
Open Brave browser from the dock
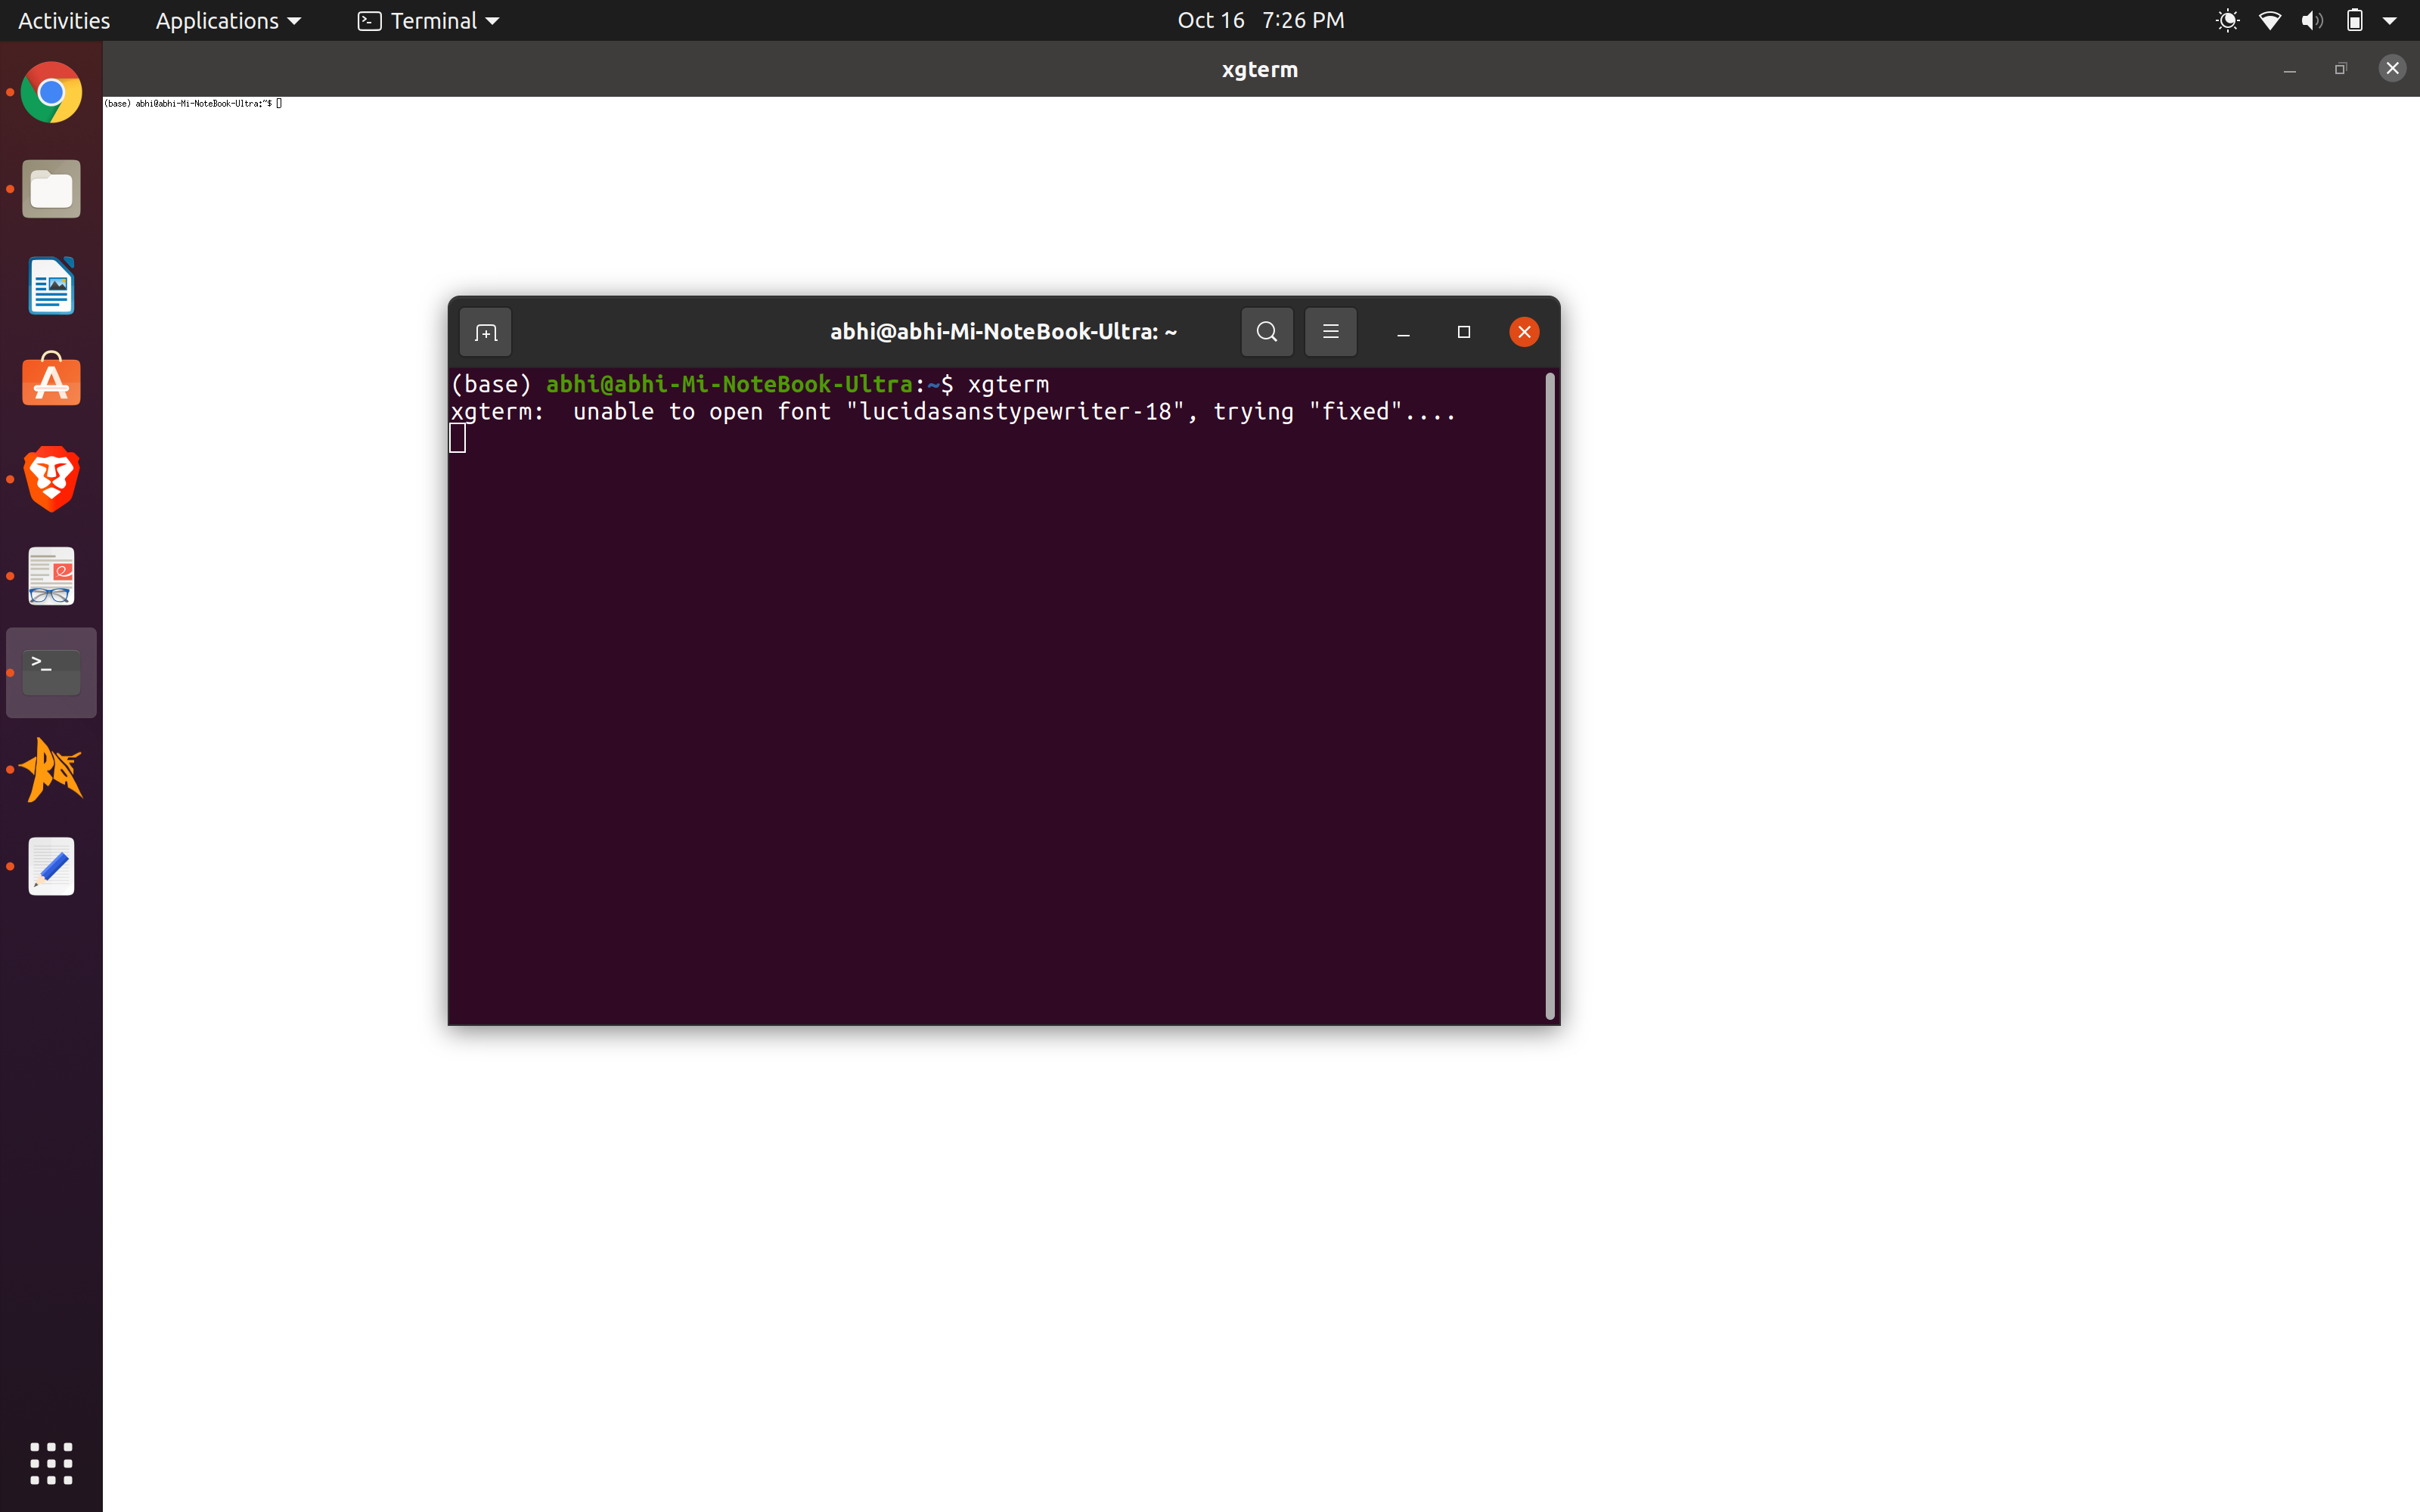[50, 478]
